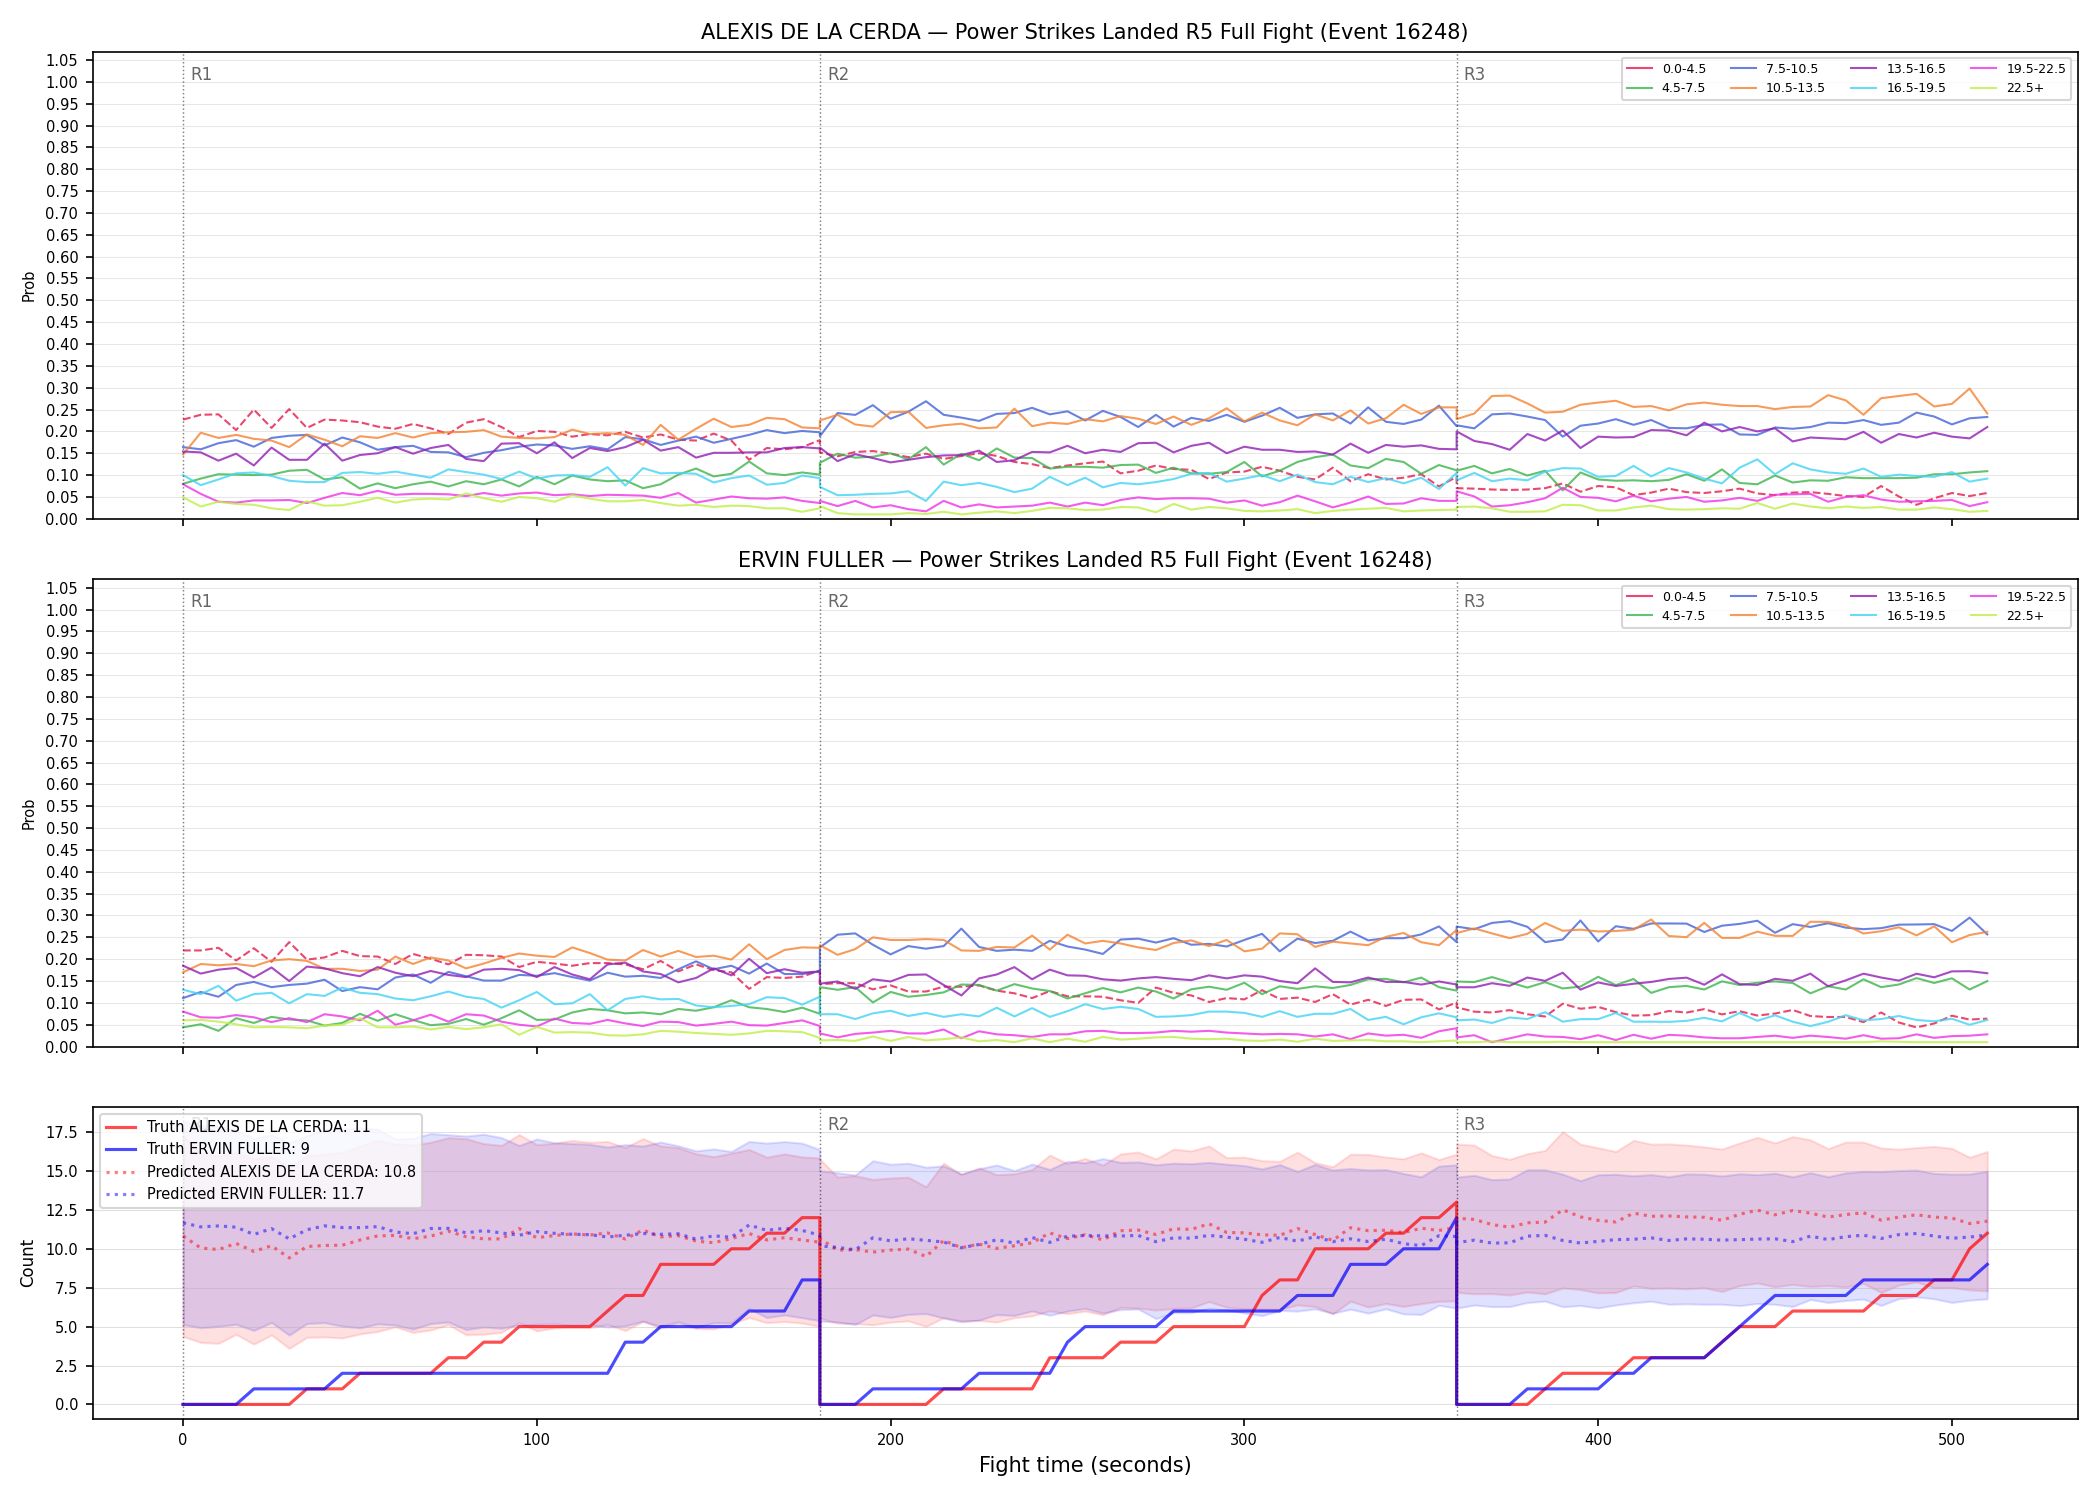Select the 7.5-10.5 legend label in Alexis chart

(1792, 69)
